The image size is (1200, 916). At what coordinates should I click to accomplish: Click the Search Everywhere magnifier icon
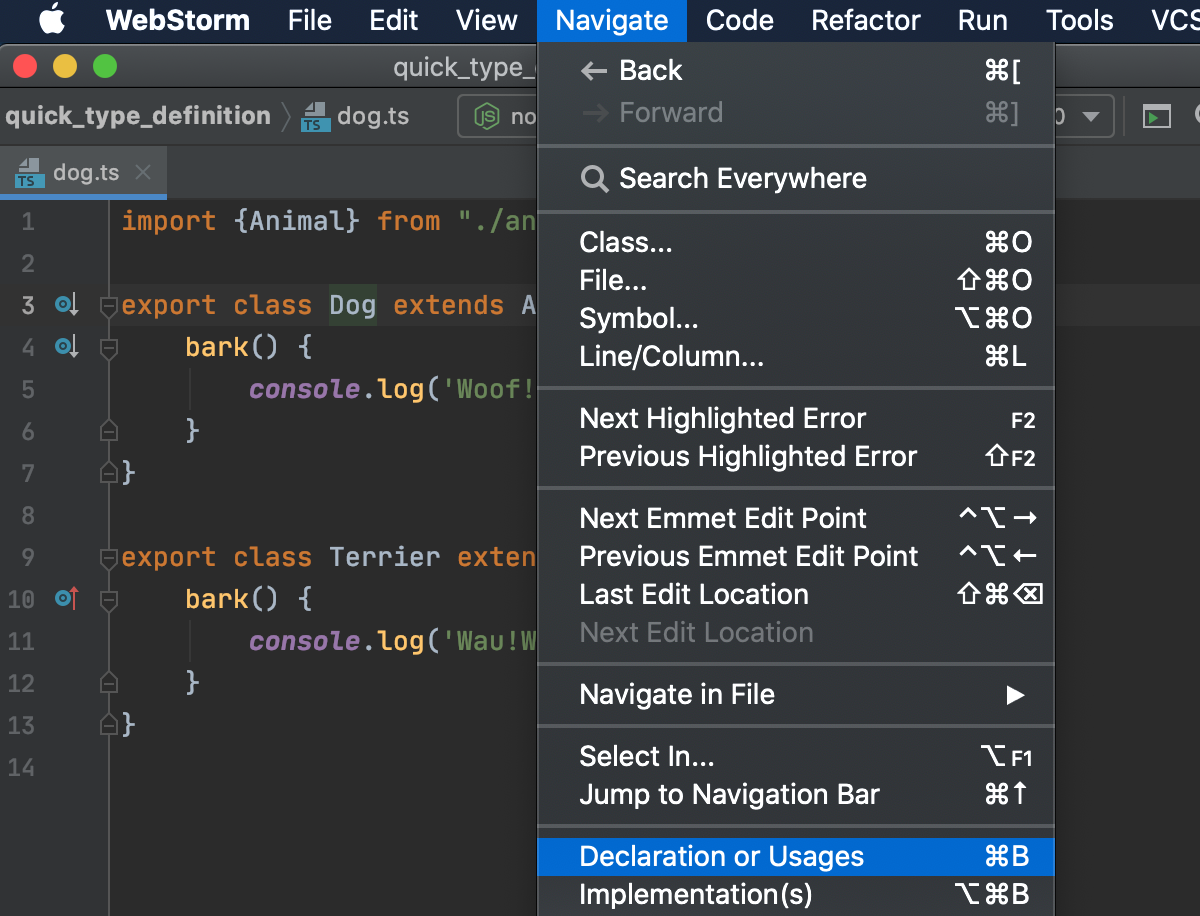(594, 179)
